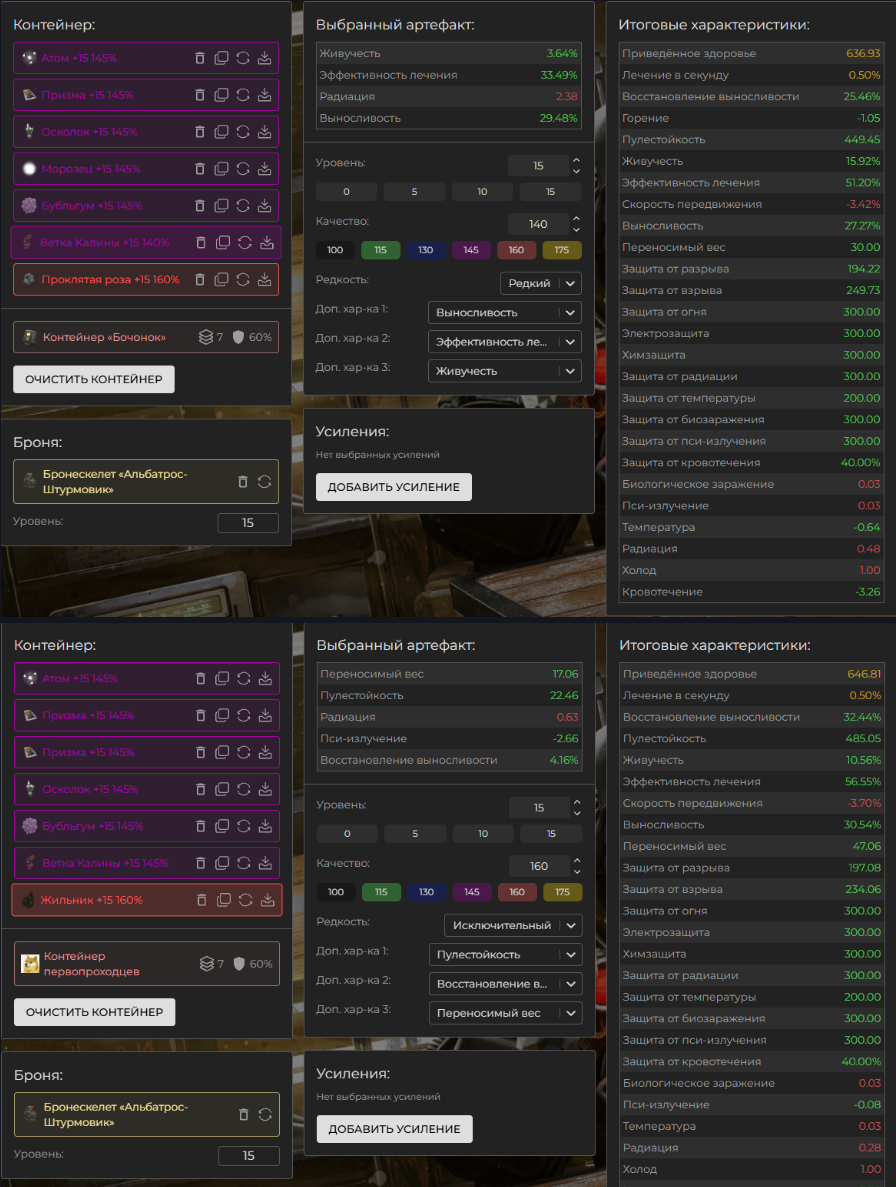Click download icon on Проклятая роза row

pos(264,279)
